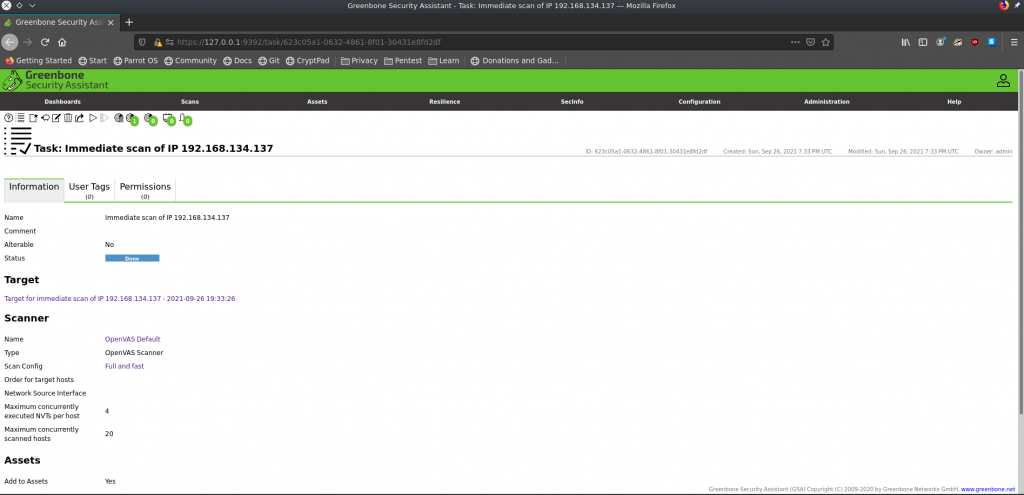The width and height of the screenshot is (1024, 495).
Task: Open the task Help icon
Action: 8,118
